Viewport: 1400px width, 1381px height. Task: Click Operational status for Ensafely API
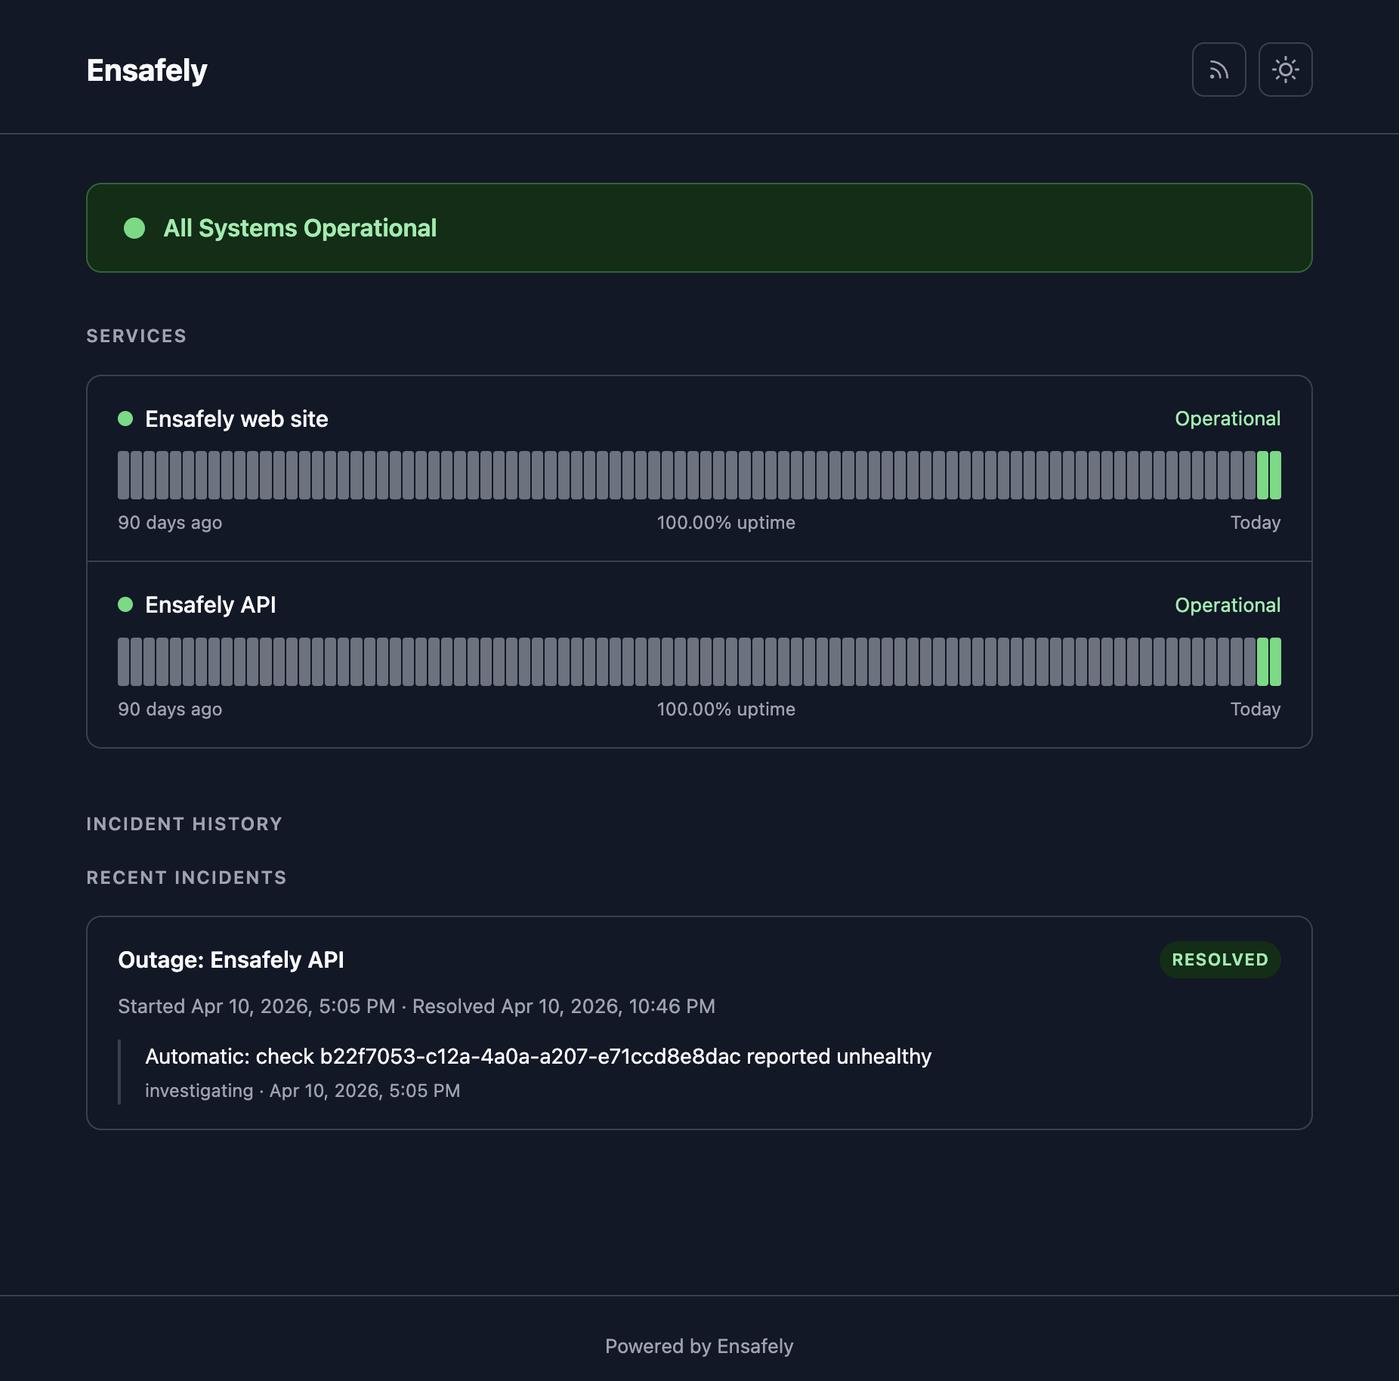coord(1227,605)
